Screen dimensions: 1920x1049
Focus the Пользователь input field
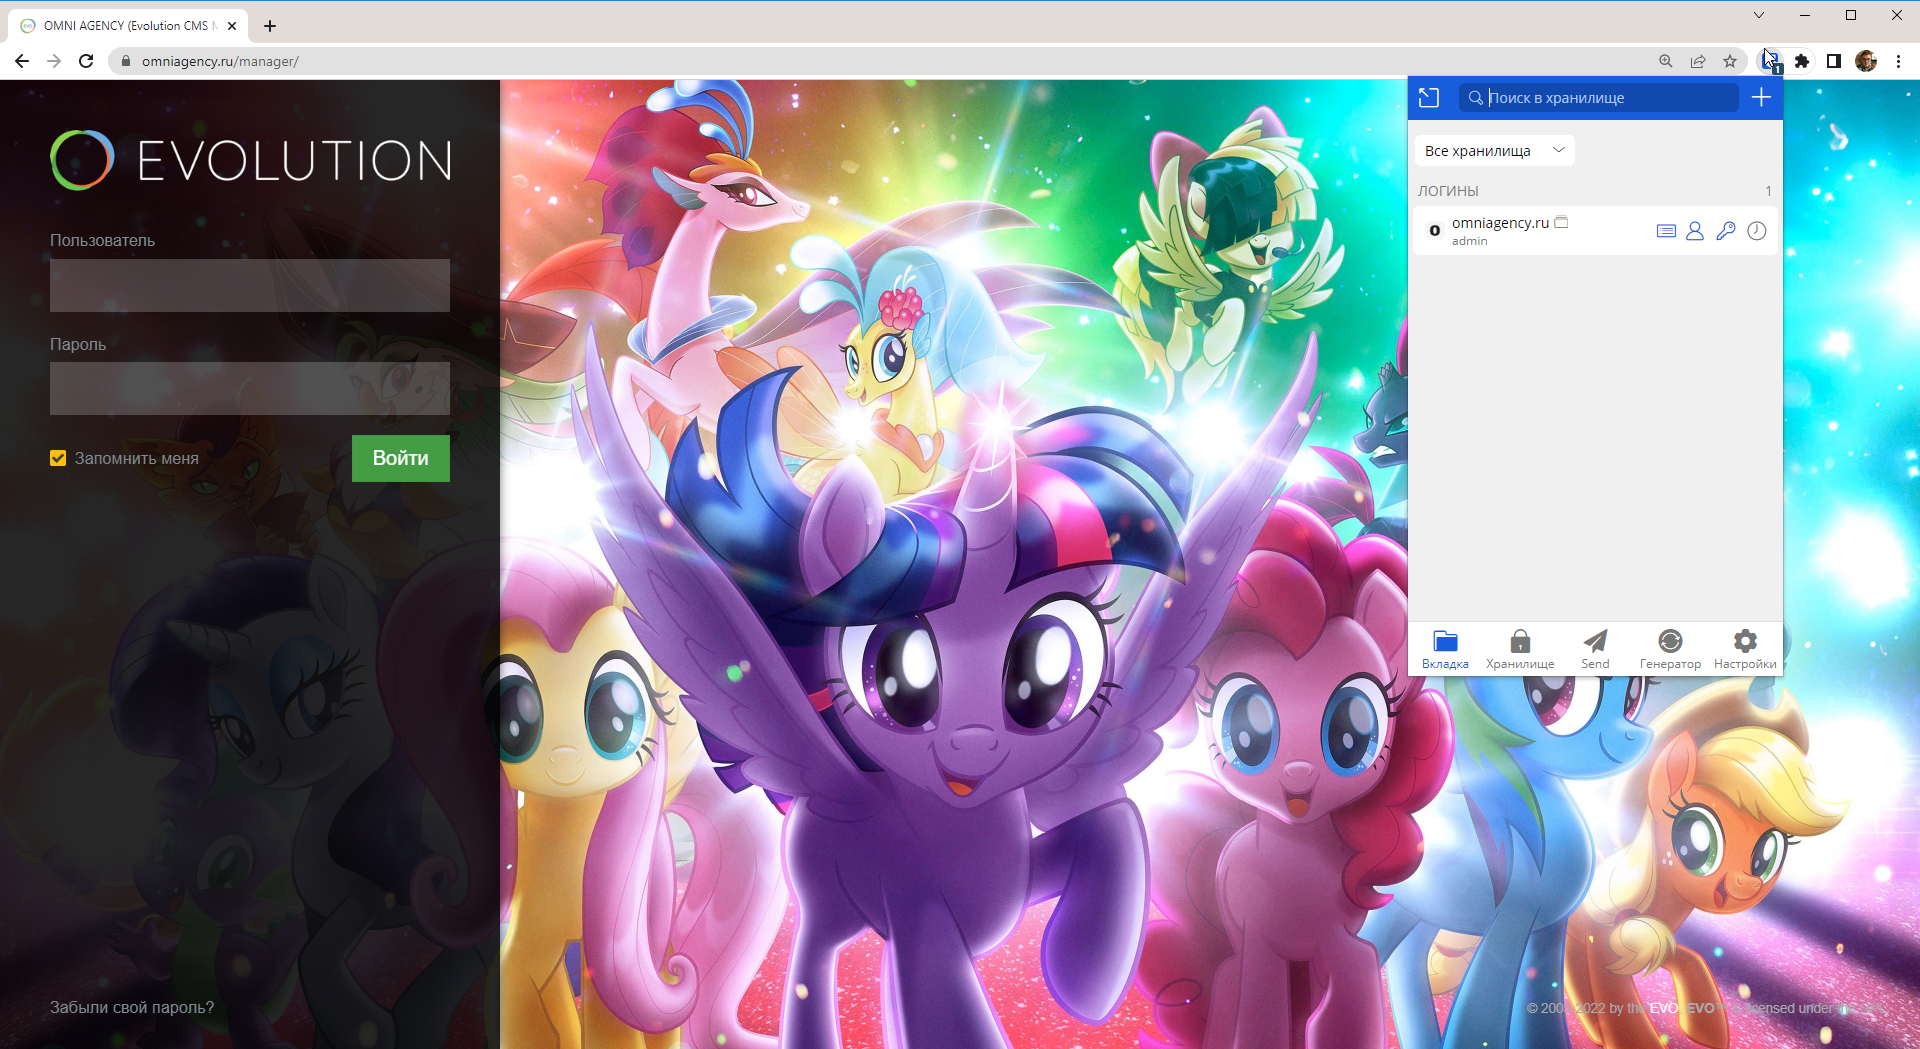click(250, 285)
